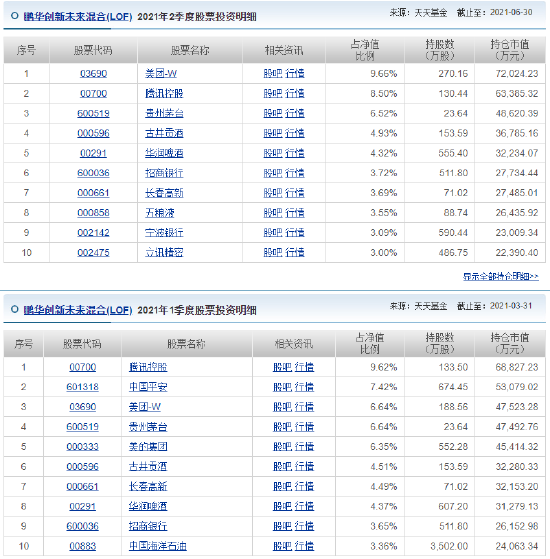Open stock code 000596 in Q1 table
Screen dimensions: 550x559
[83, 466]
